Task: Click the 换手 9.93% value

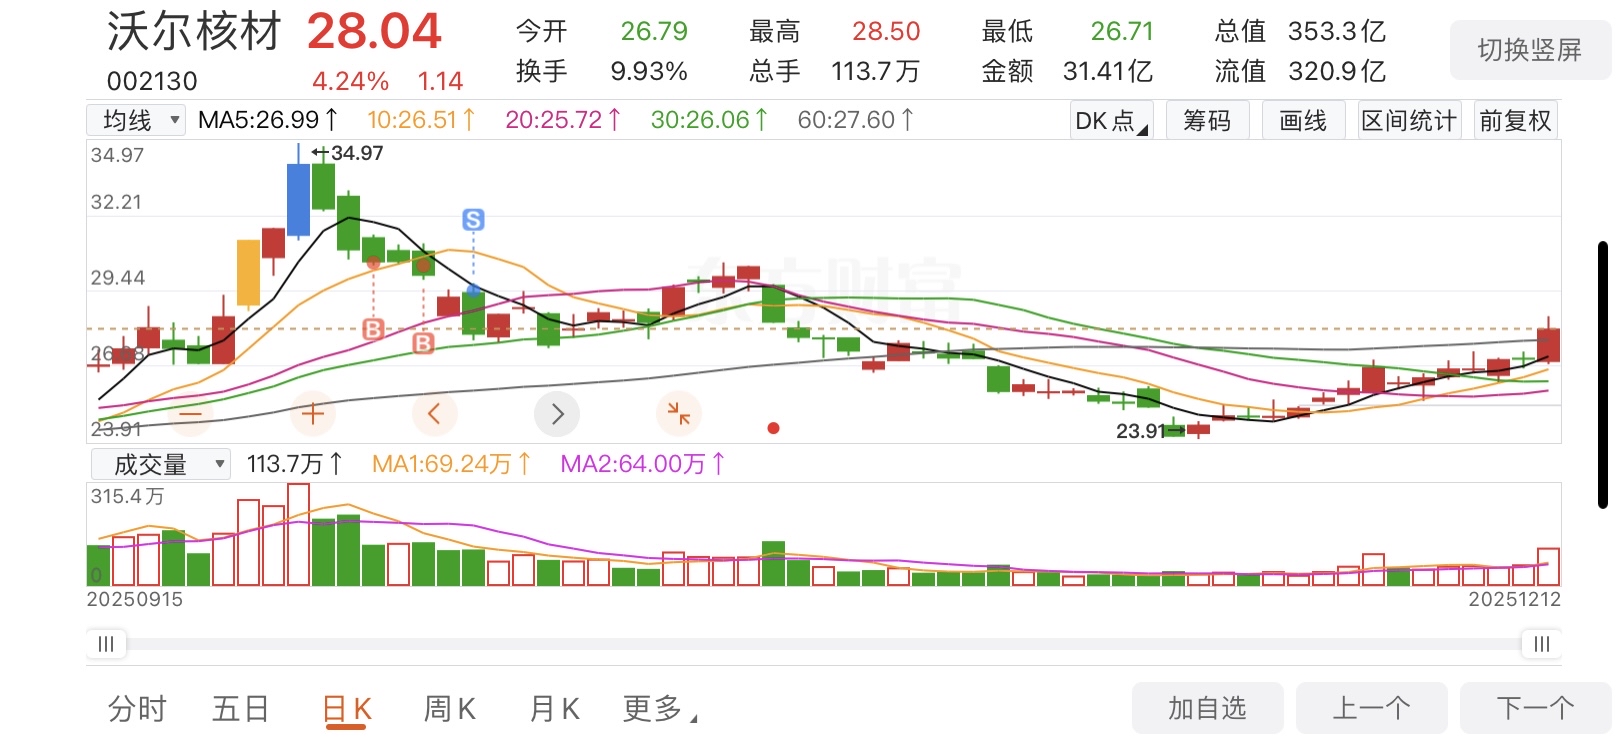Action: [649, 72]
